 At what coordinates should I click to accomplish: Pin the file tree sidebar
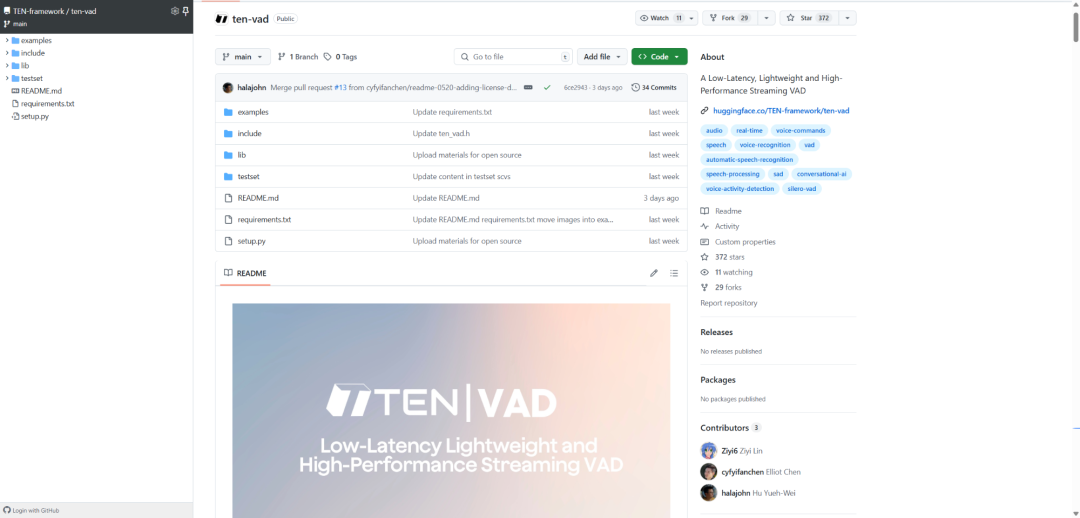[185, 11]
